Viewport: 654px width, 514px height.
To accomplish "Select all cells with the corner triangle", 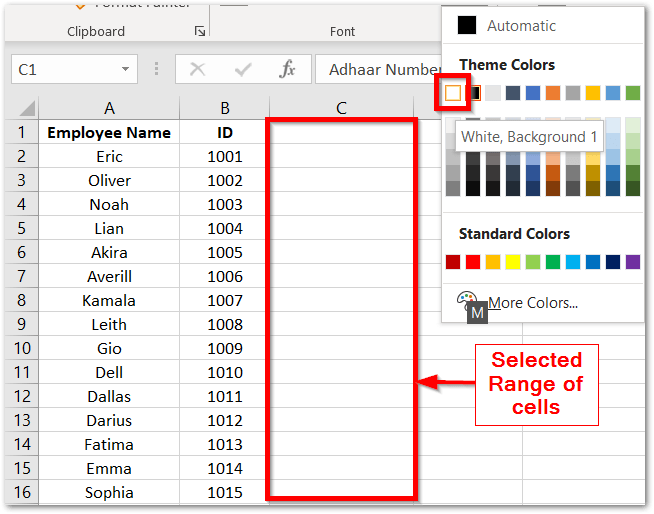I will [x=27, y=108].
